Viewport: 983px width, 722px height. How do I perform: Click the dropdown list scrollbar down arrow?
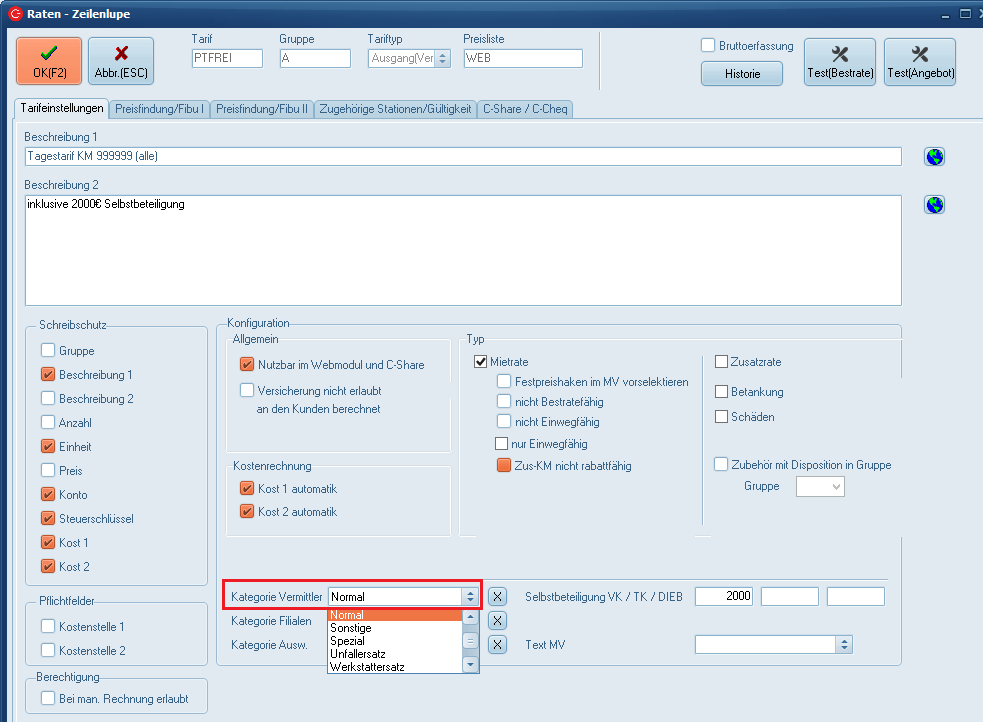[469, 665]
